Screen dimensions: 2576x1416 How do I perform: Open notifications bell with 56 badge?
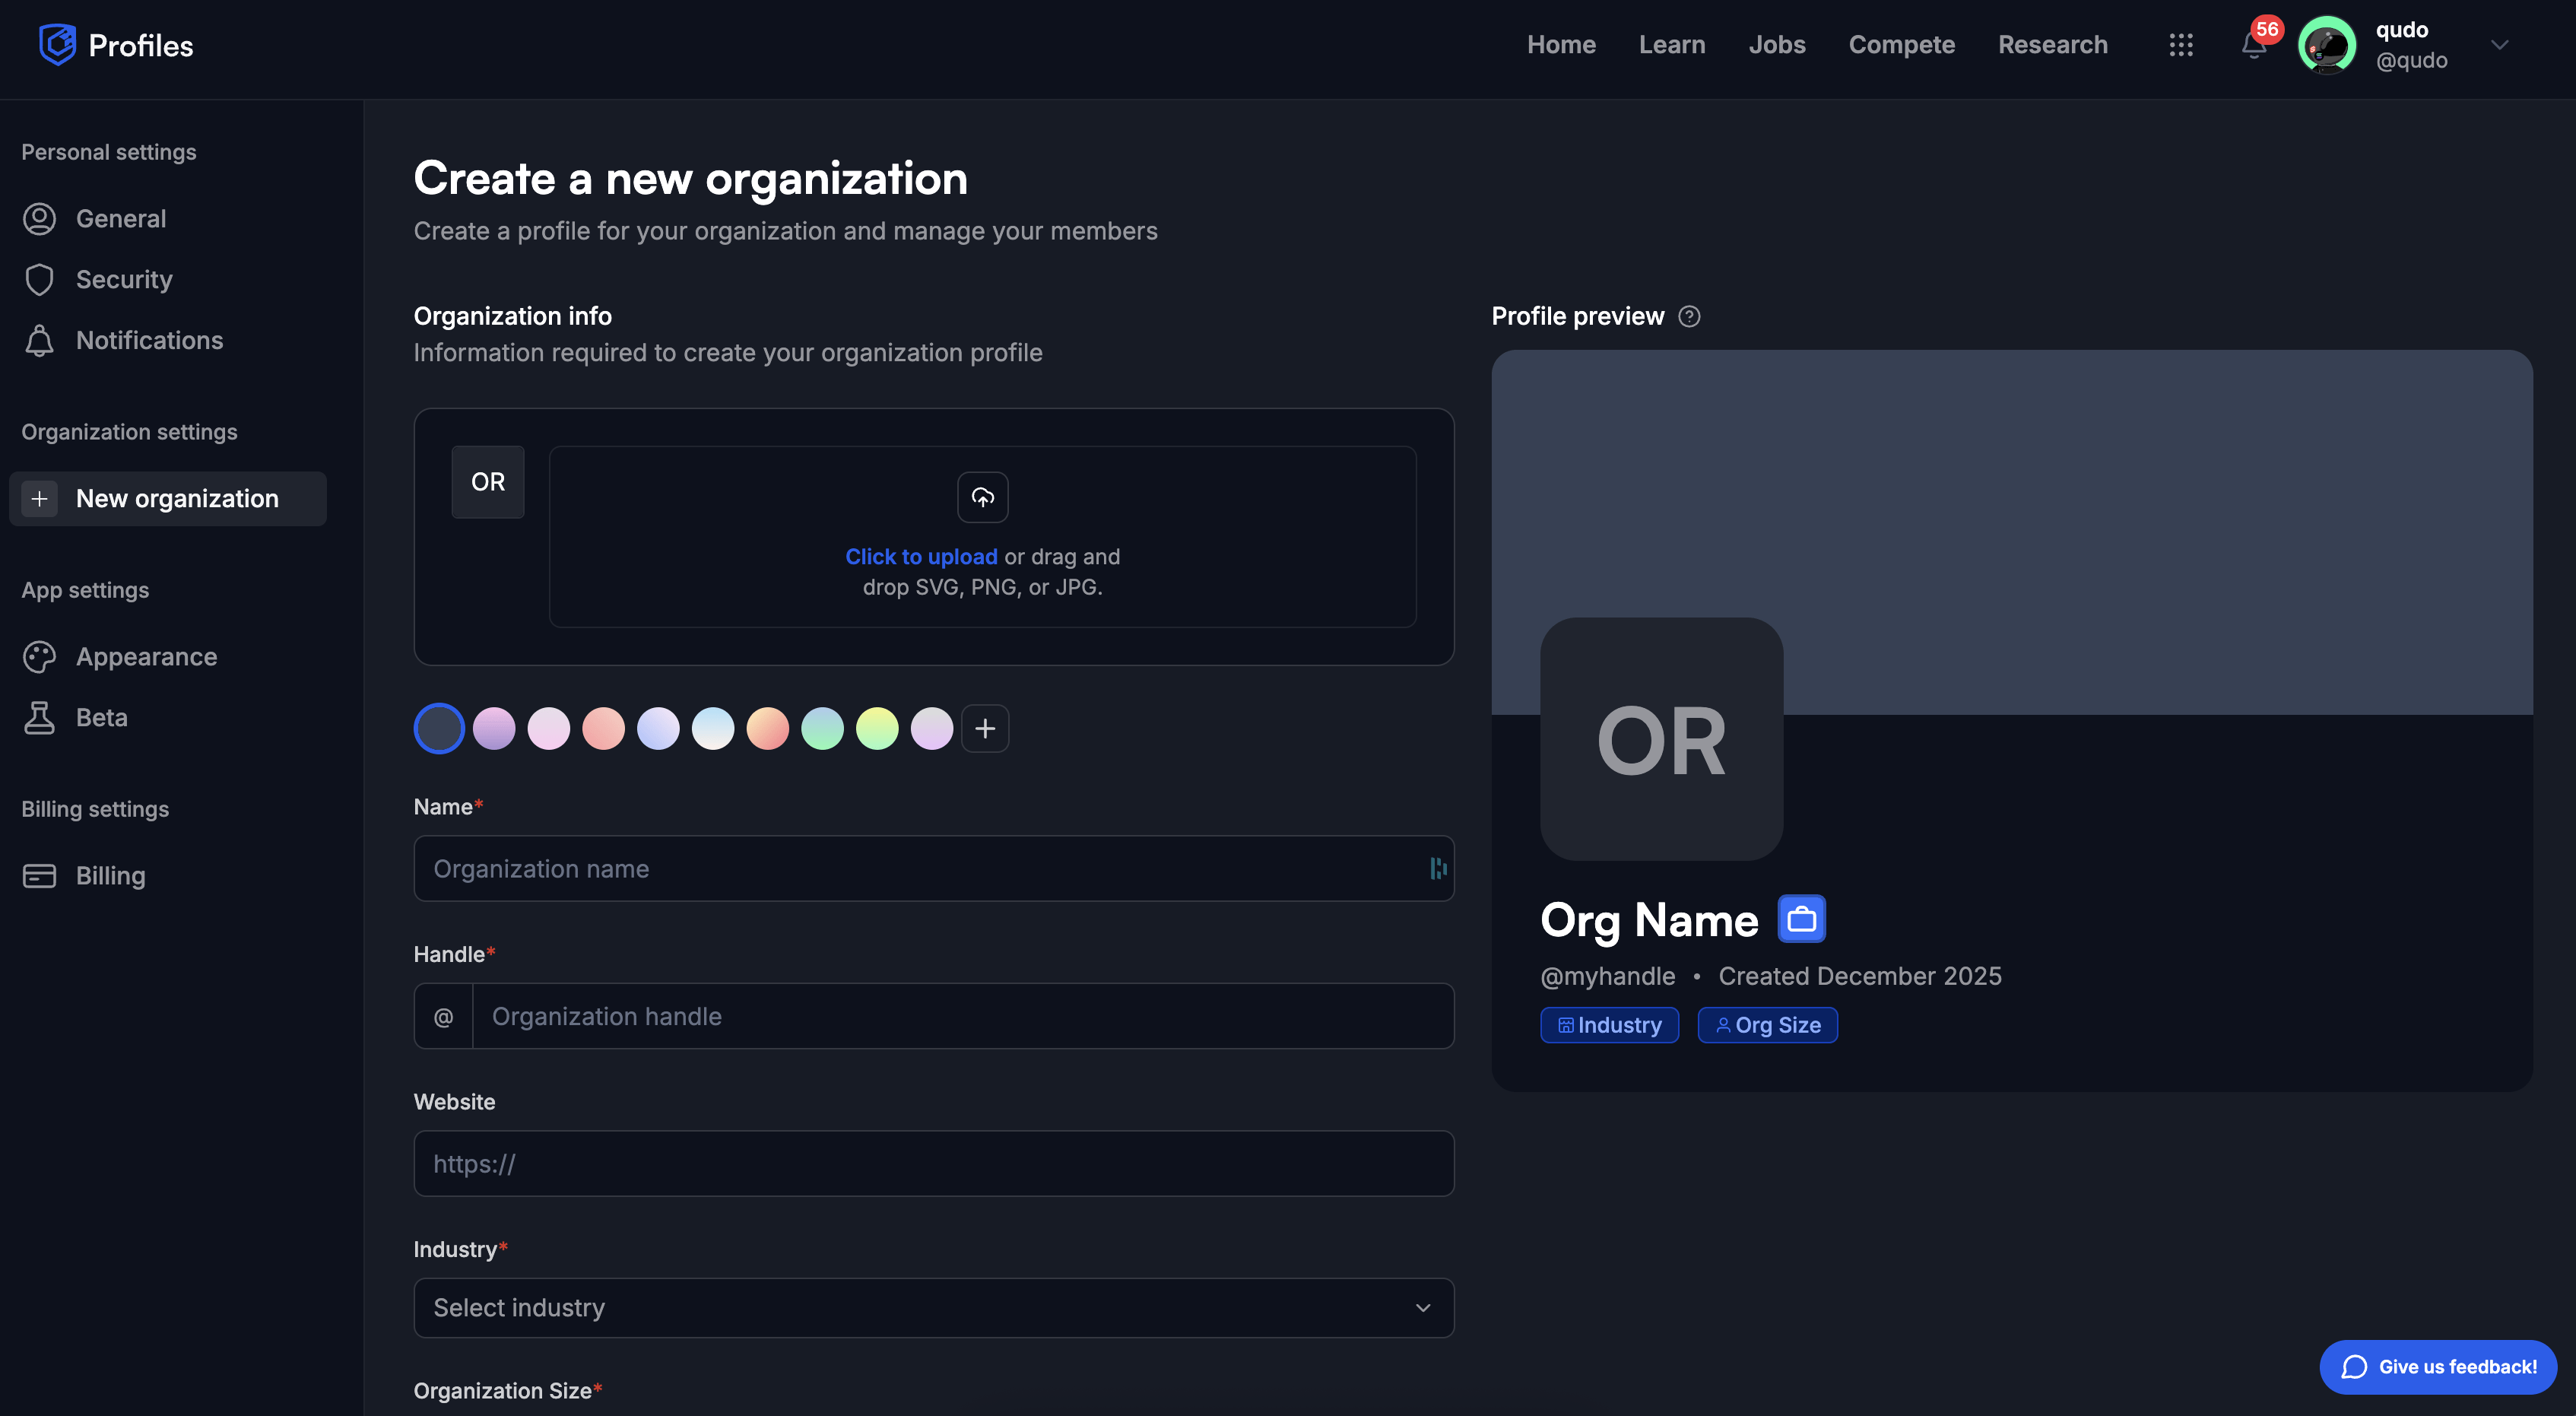[2253, 45]
